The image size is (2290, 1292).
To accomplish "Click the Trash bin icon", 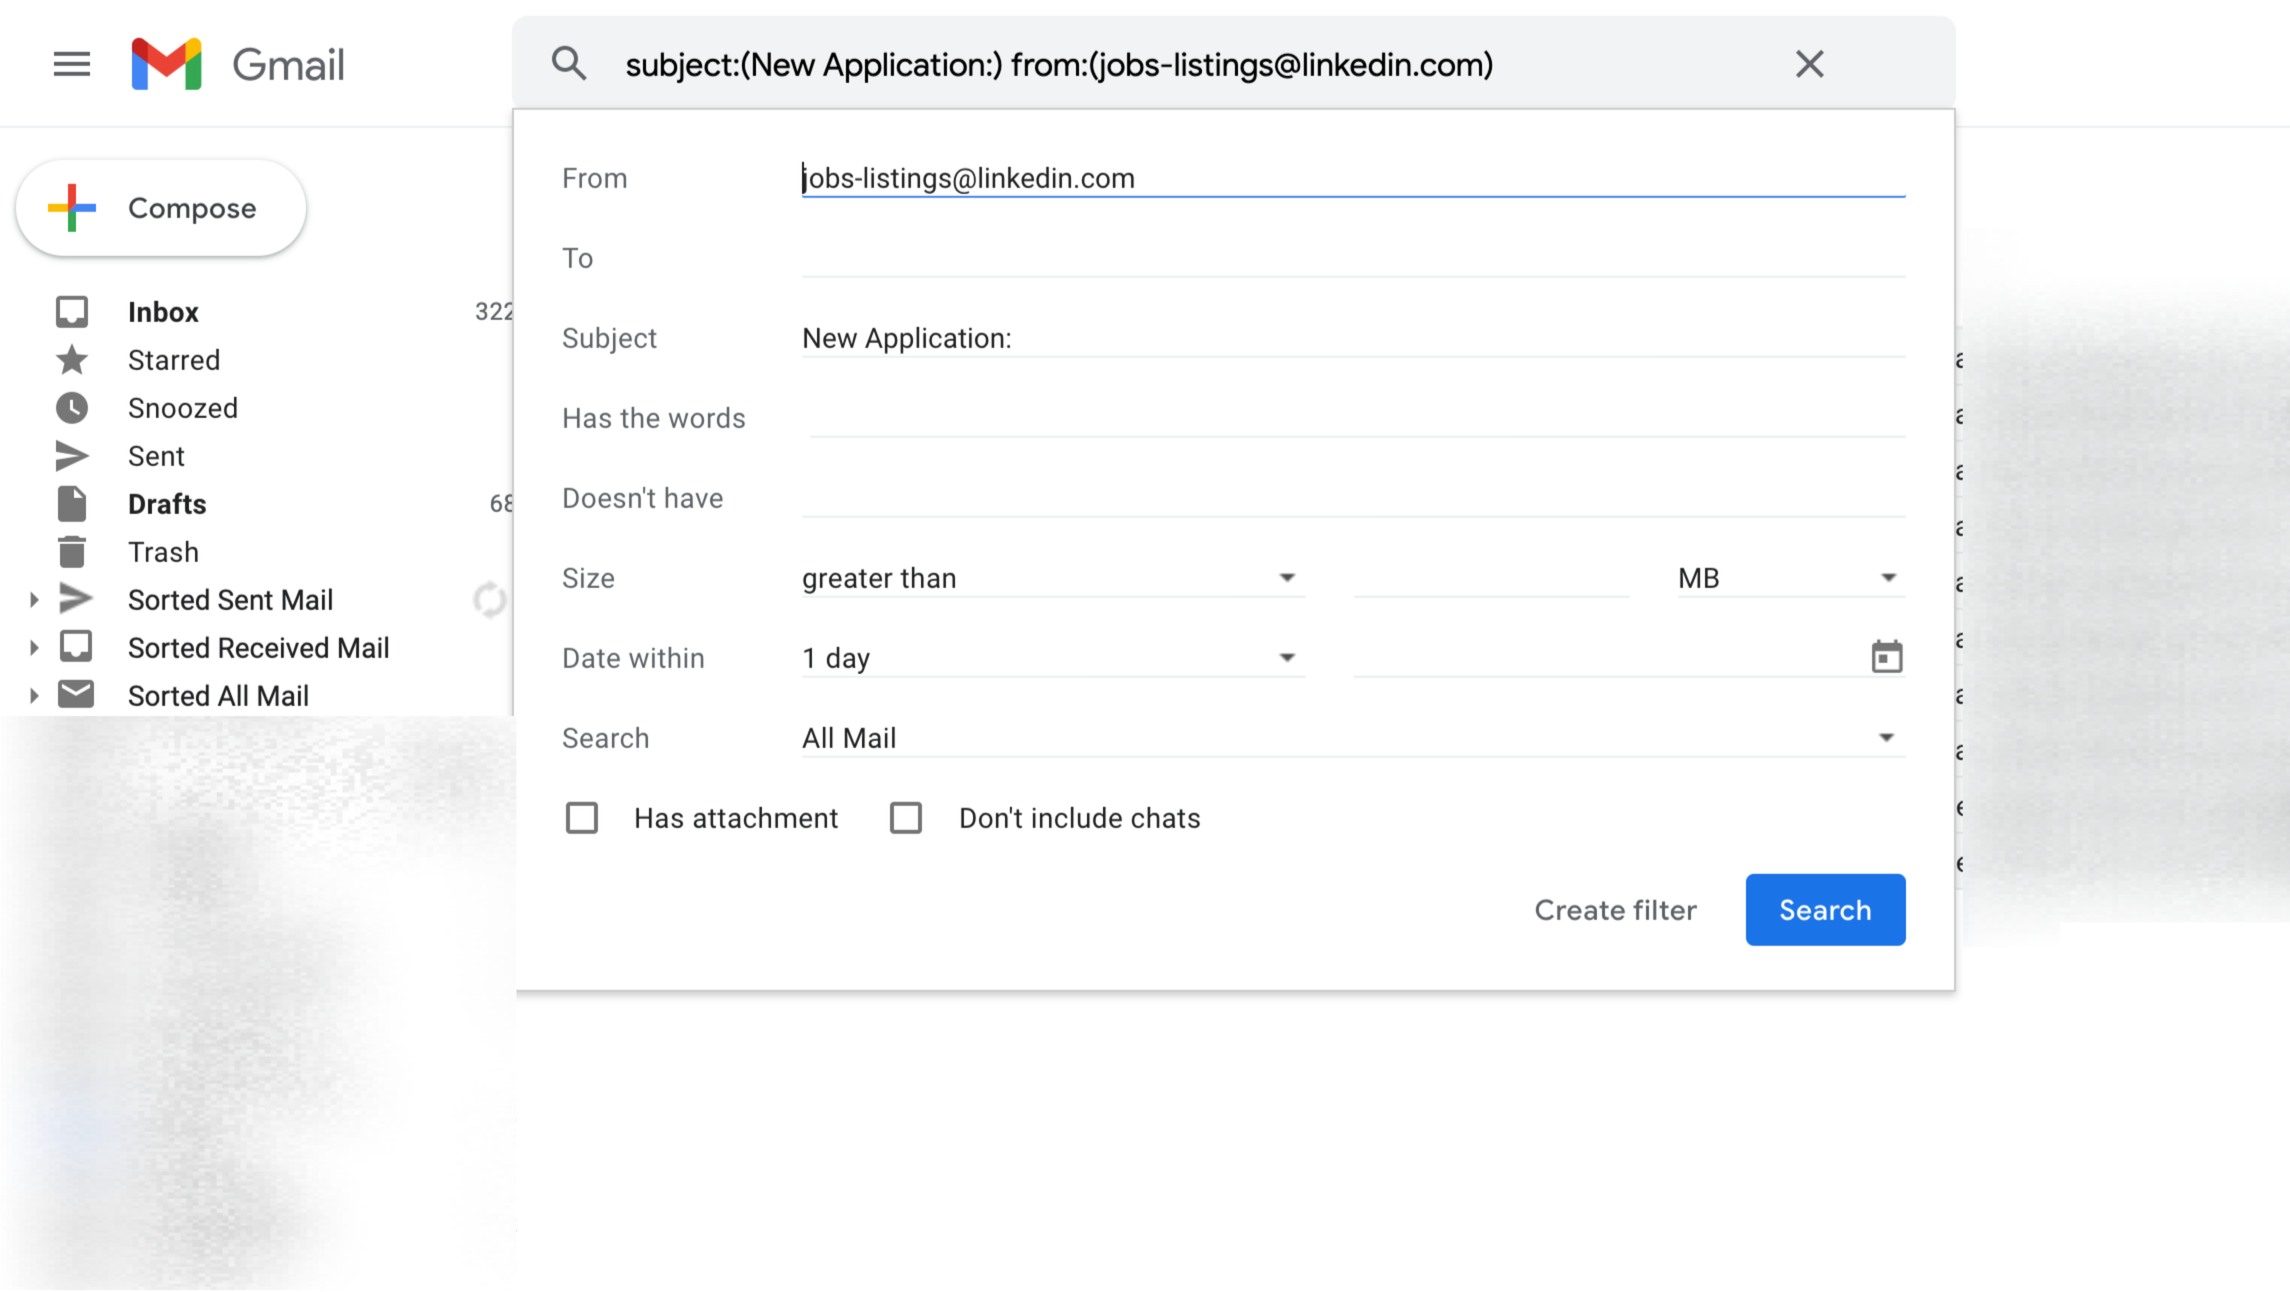I will 72,552.
